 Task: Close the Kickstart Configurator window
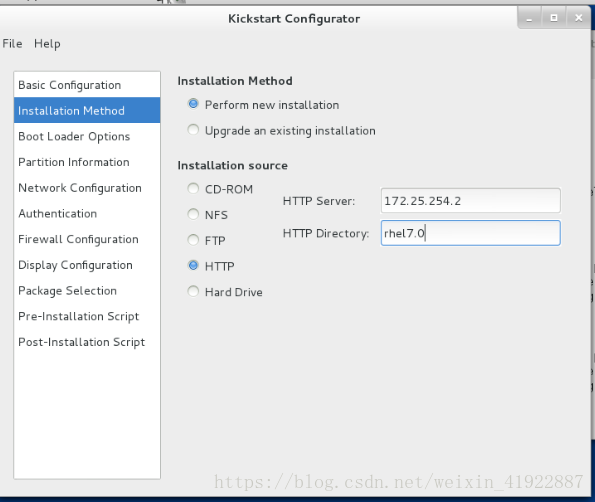579,18
